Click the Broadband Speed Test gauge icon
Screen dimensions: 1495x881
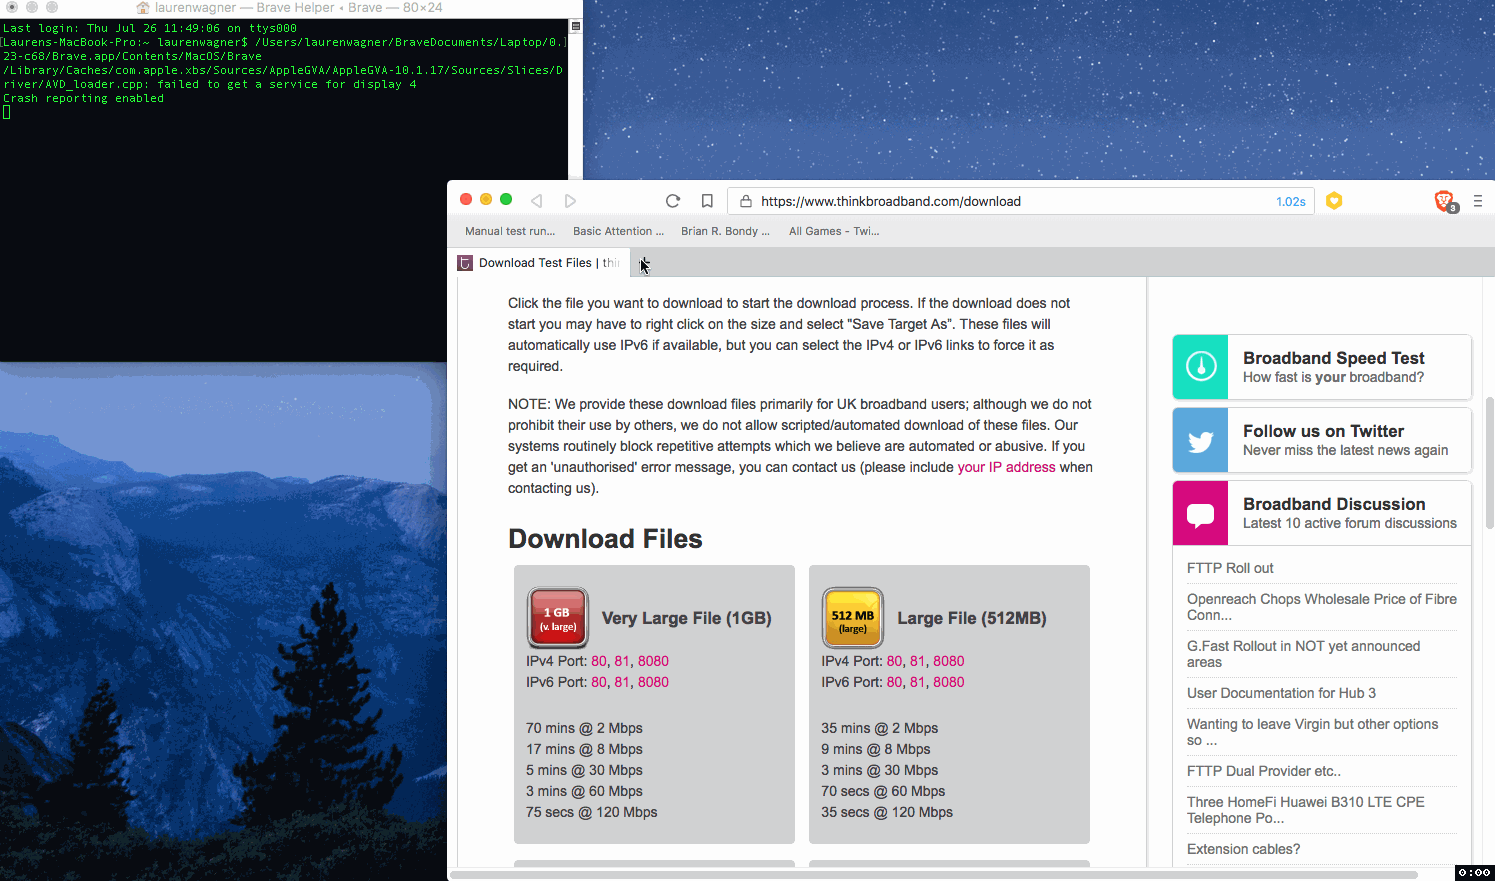coord(1201,367)
